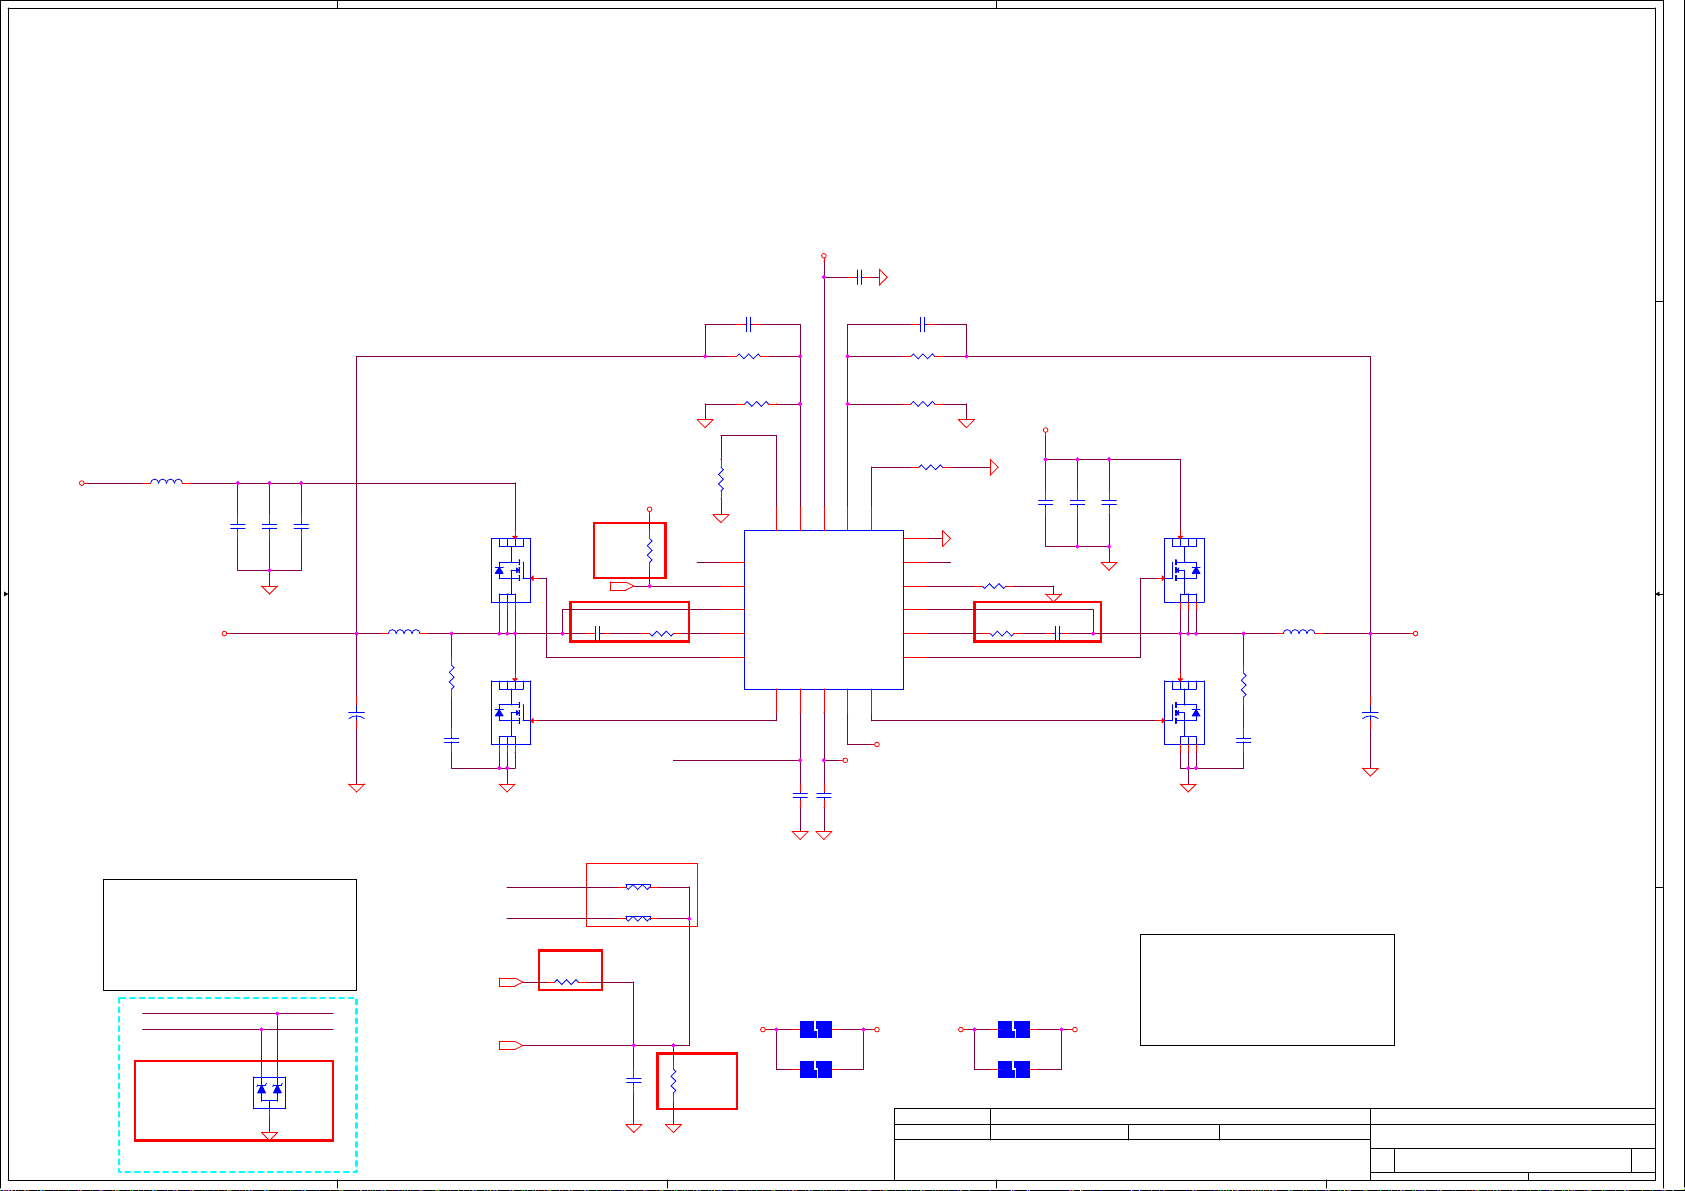The width and height of the screenshot is (1685, 1191).
Task: Click the resistor feeding the arrow above the IC's right
Action: 931,467
